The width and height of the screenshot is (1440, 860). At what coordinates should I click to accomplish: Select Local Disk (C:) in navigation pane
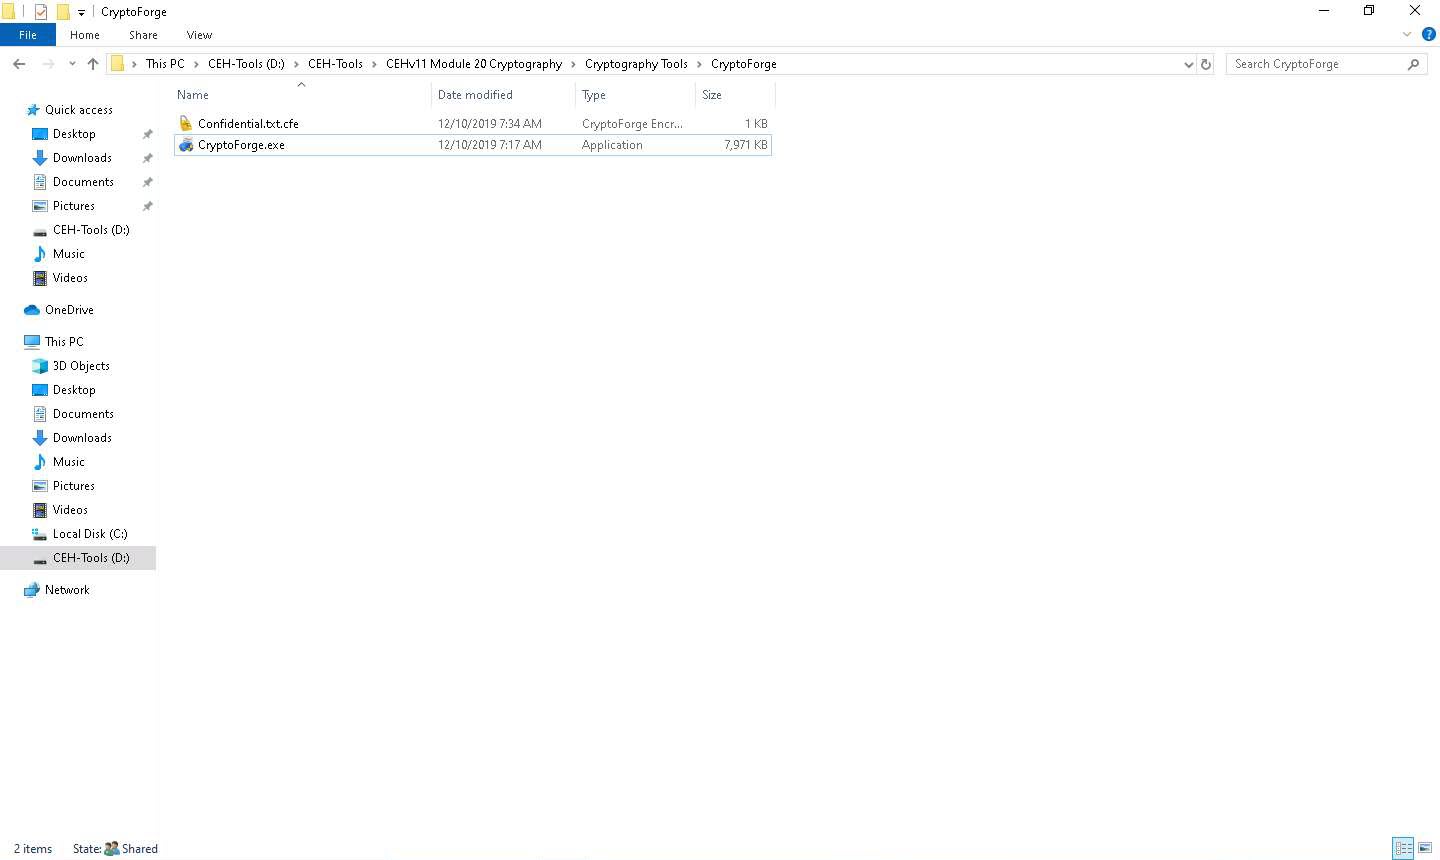pyautogui.click(x=90, y=534)
